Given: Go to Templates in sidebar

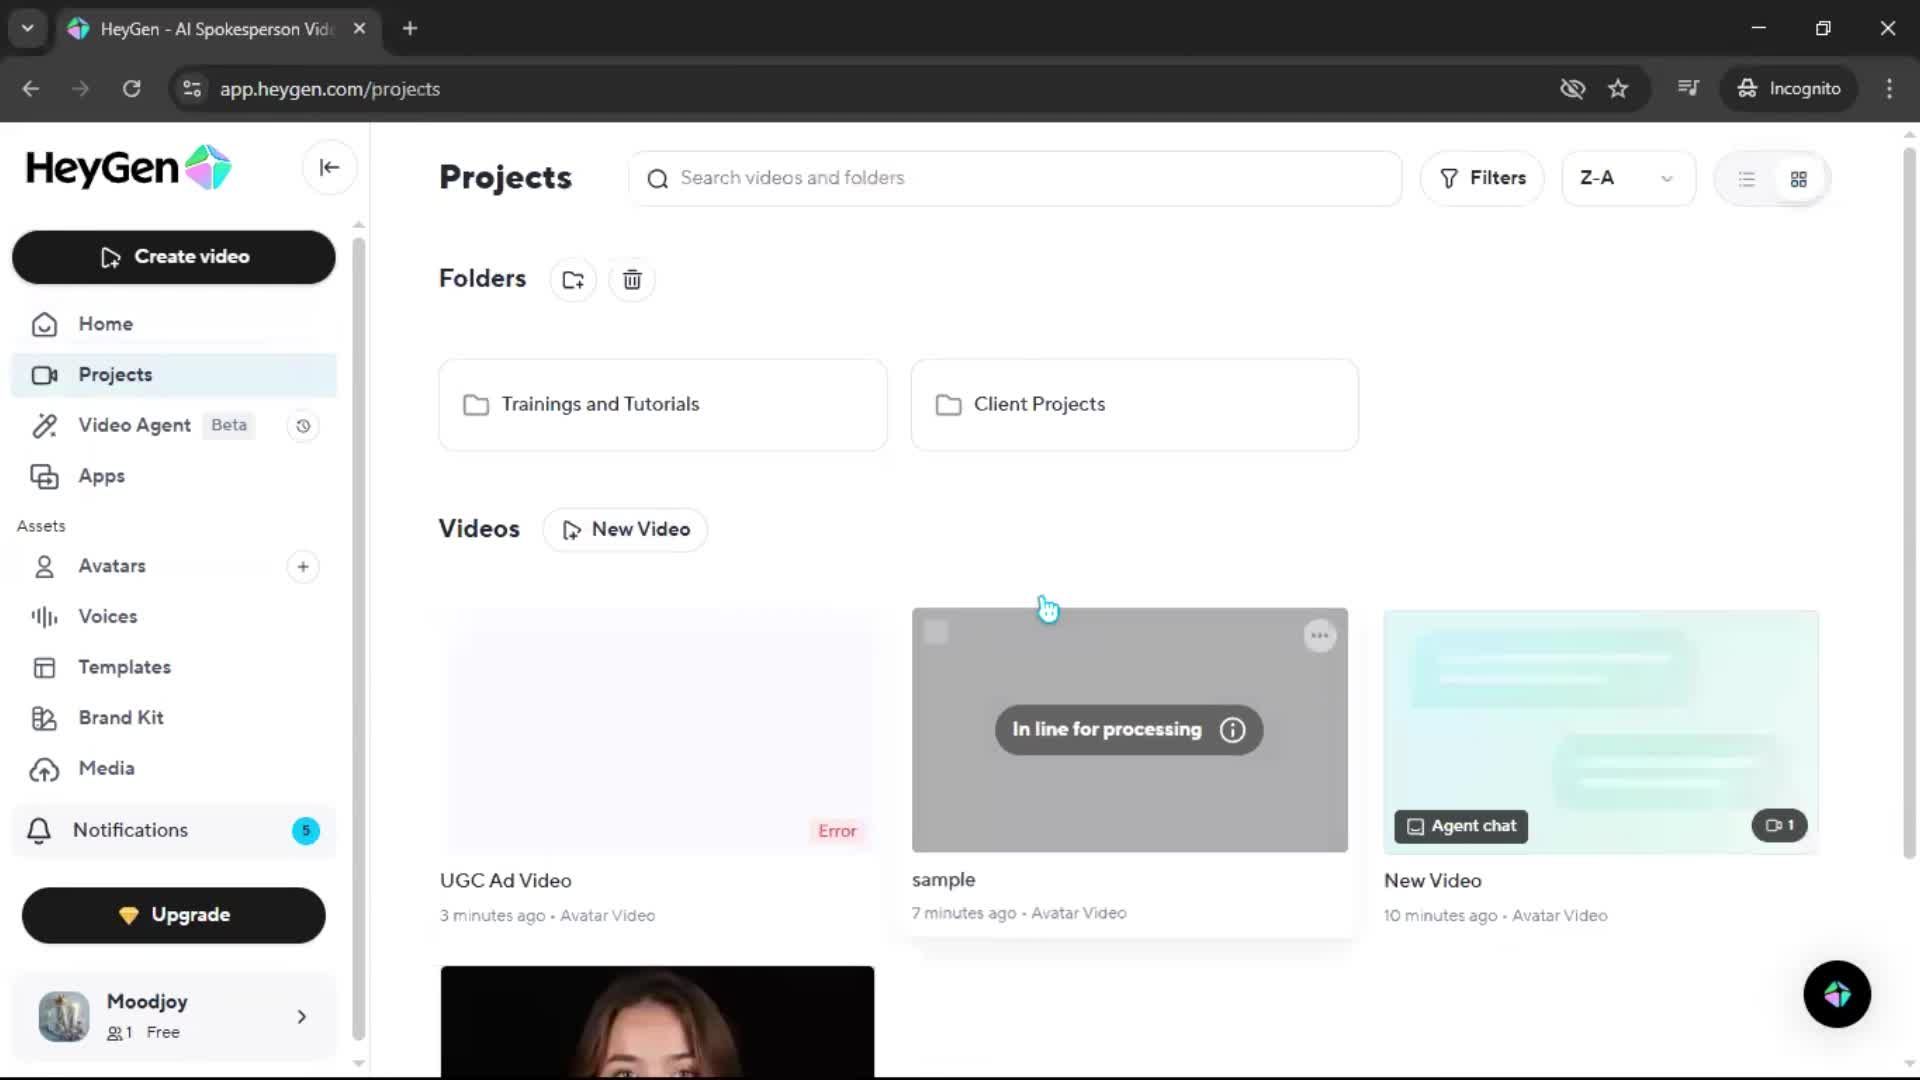Looking at the screenshot, I should click(124, 667).
